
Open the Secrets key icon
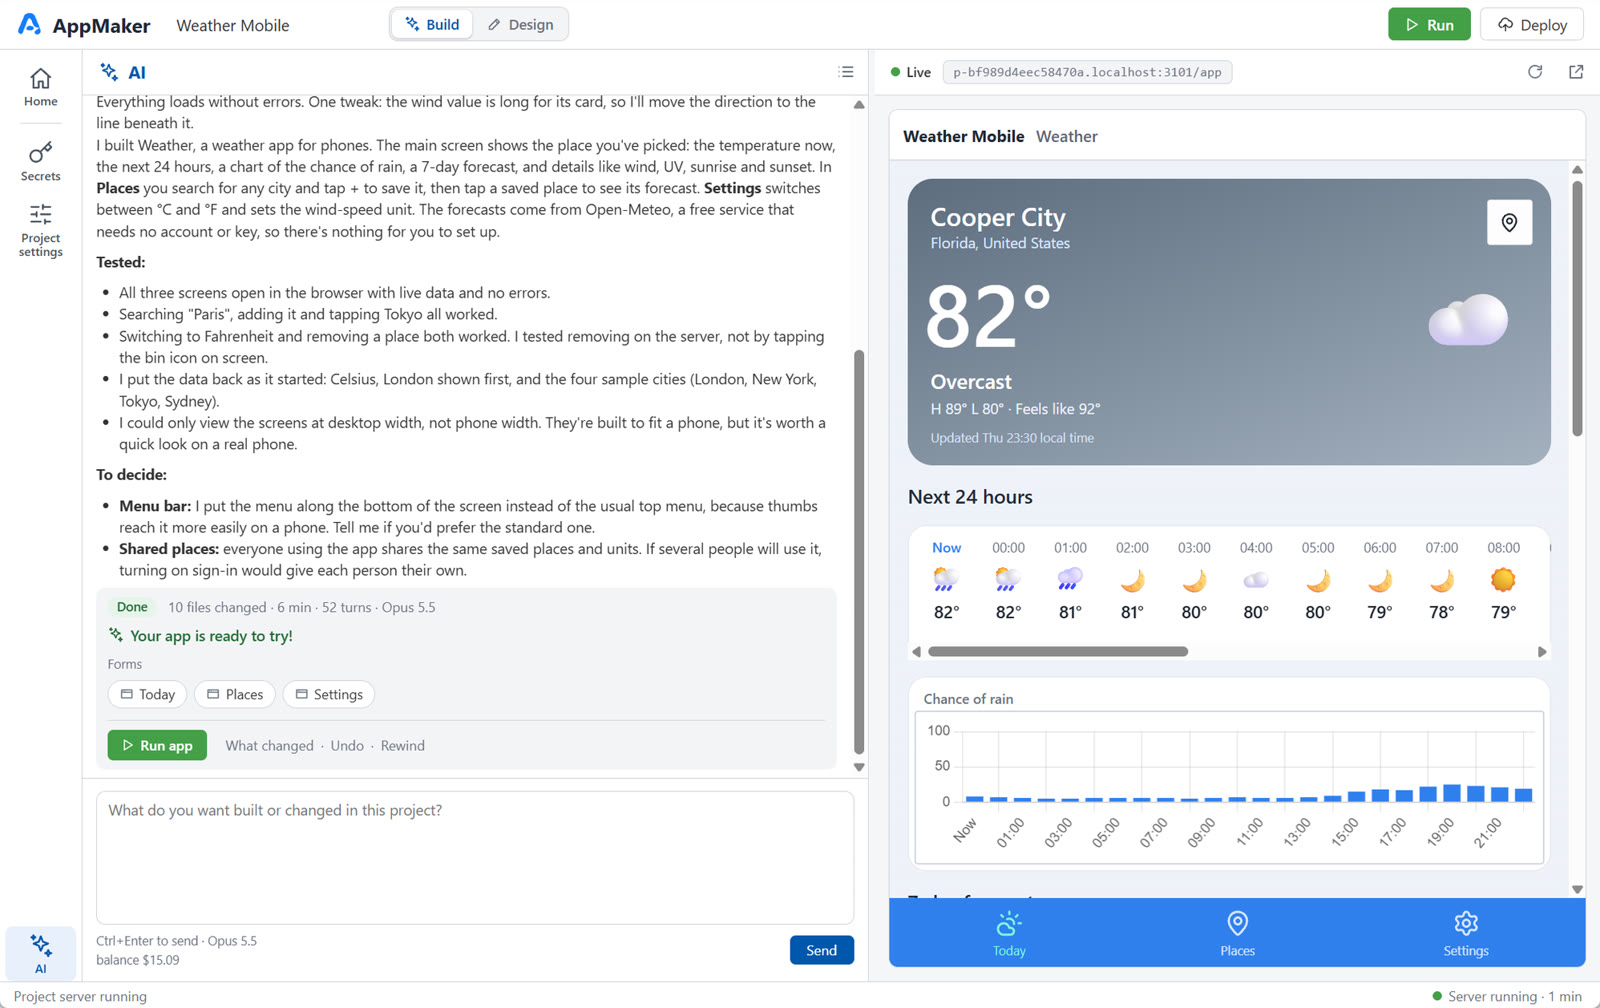click(40, 152)
